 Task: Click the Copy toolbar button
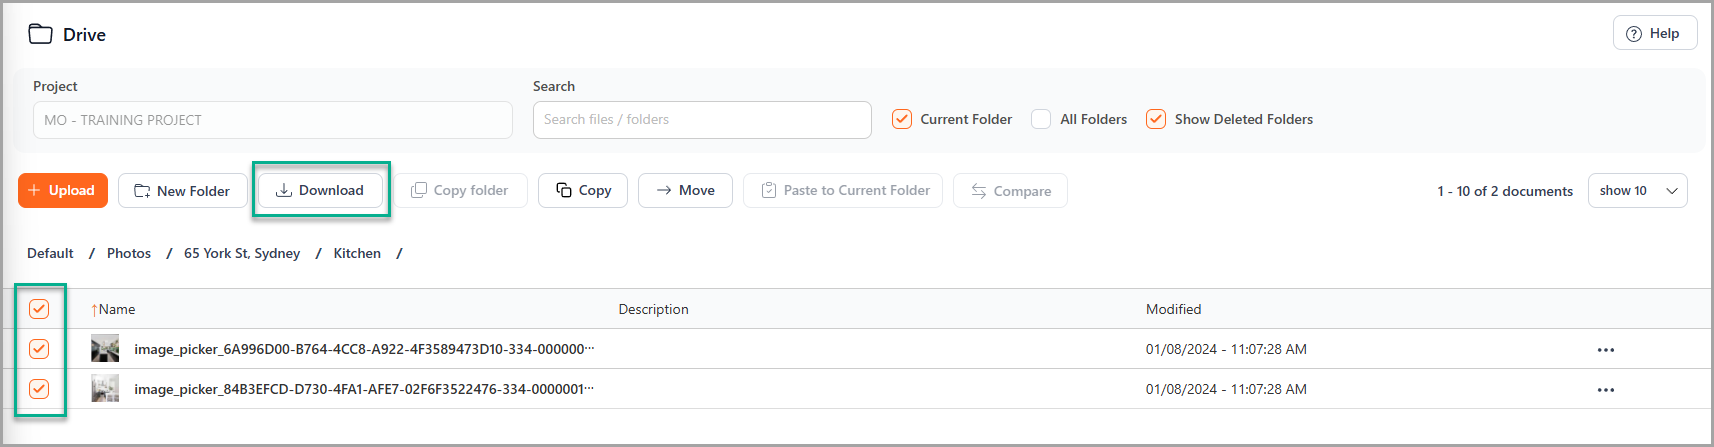click(x=583, y=190)
